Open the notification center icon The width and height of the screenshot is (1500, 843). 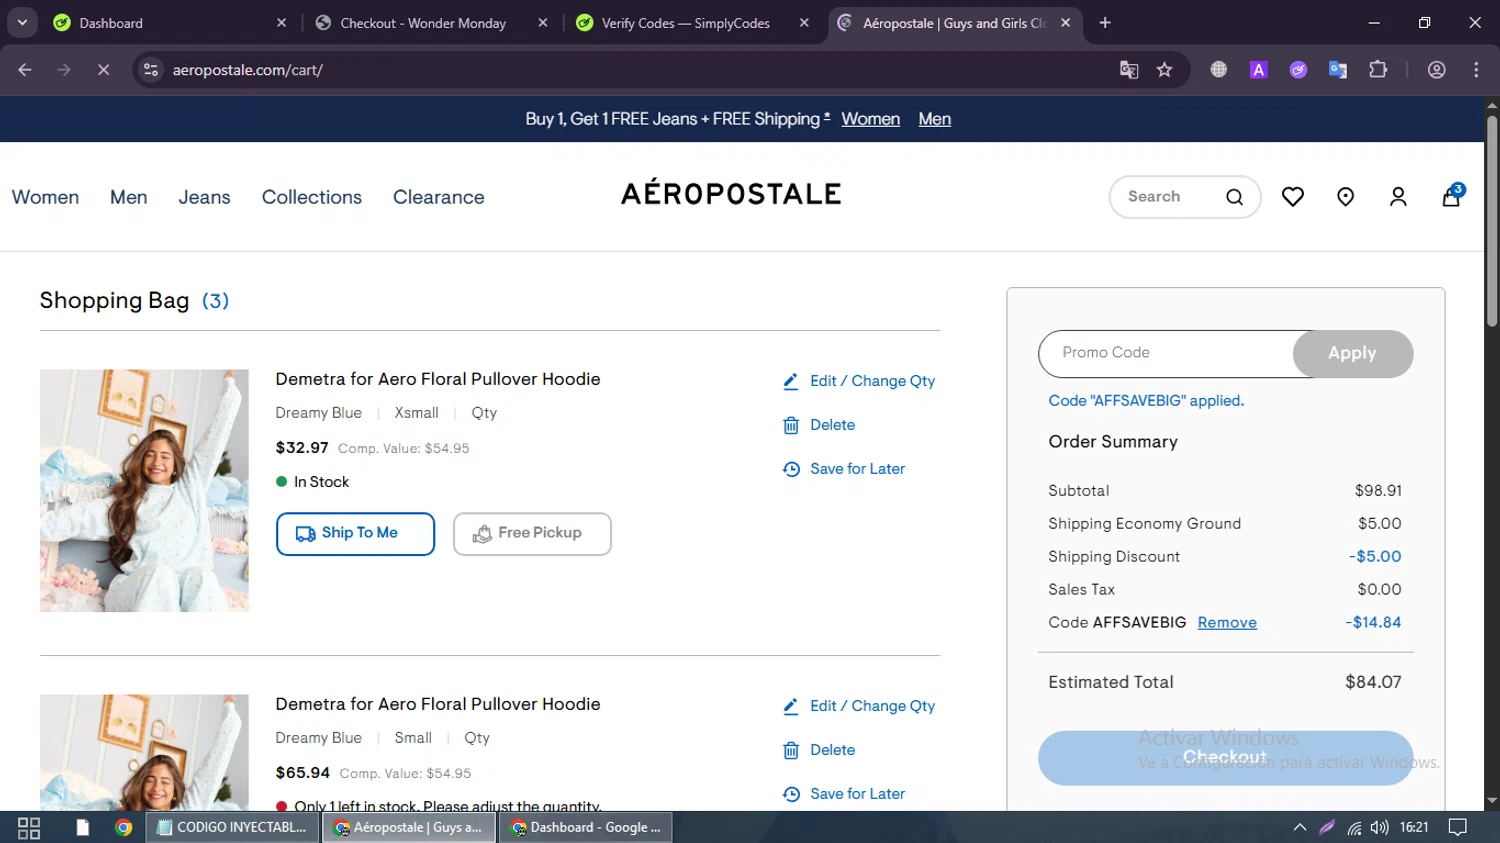pyautogui.click(x=1458, y=827)
